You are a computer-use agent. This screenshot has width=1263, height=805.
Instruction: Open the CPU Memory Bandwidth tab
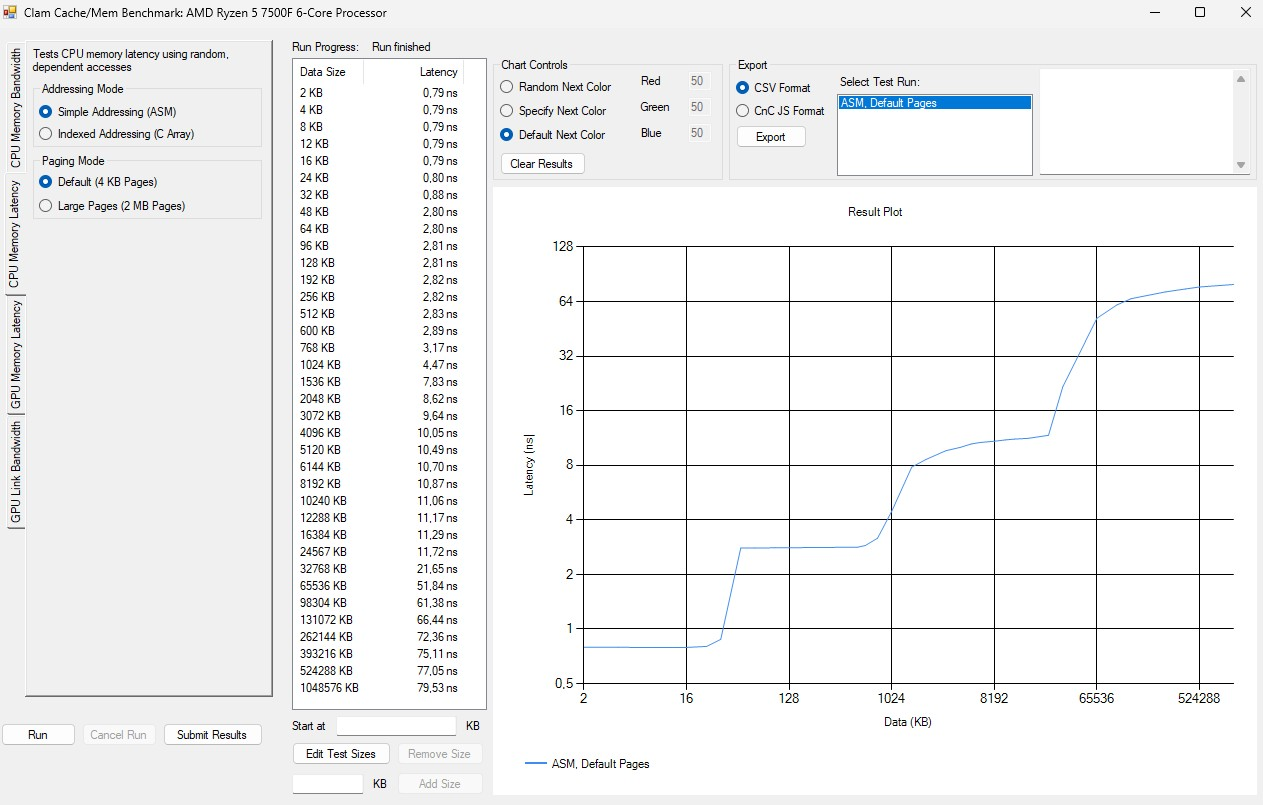[15, 108]
